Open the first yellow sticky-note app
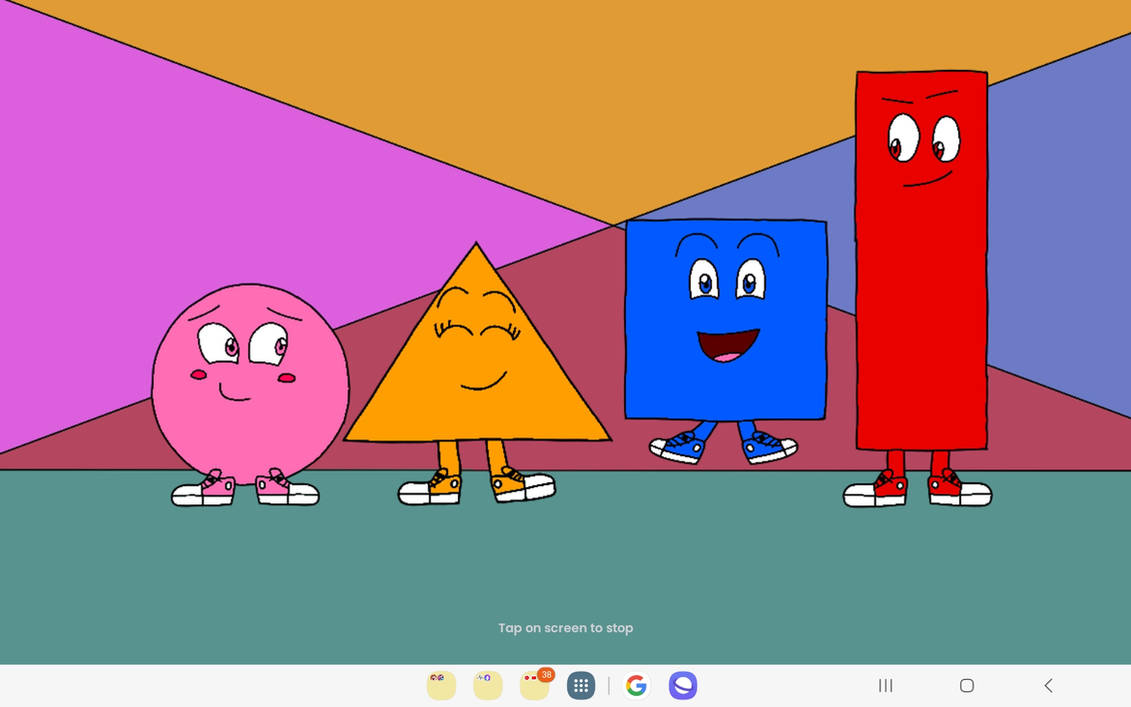Image resolution: width=1131 pixels, height=707 pixels. (441, 686)
